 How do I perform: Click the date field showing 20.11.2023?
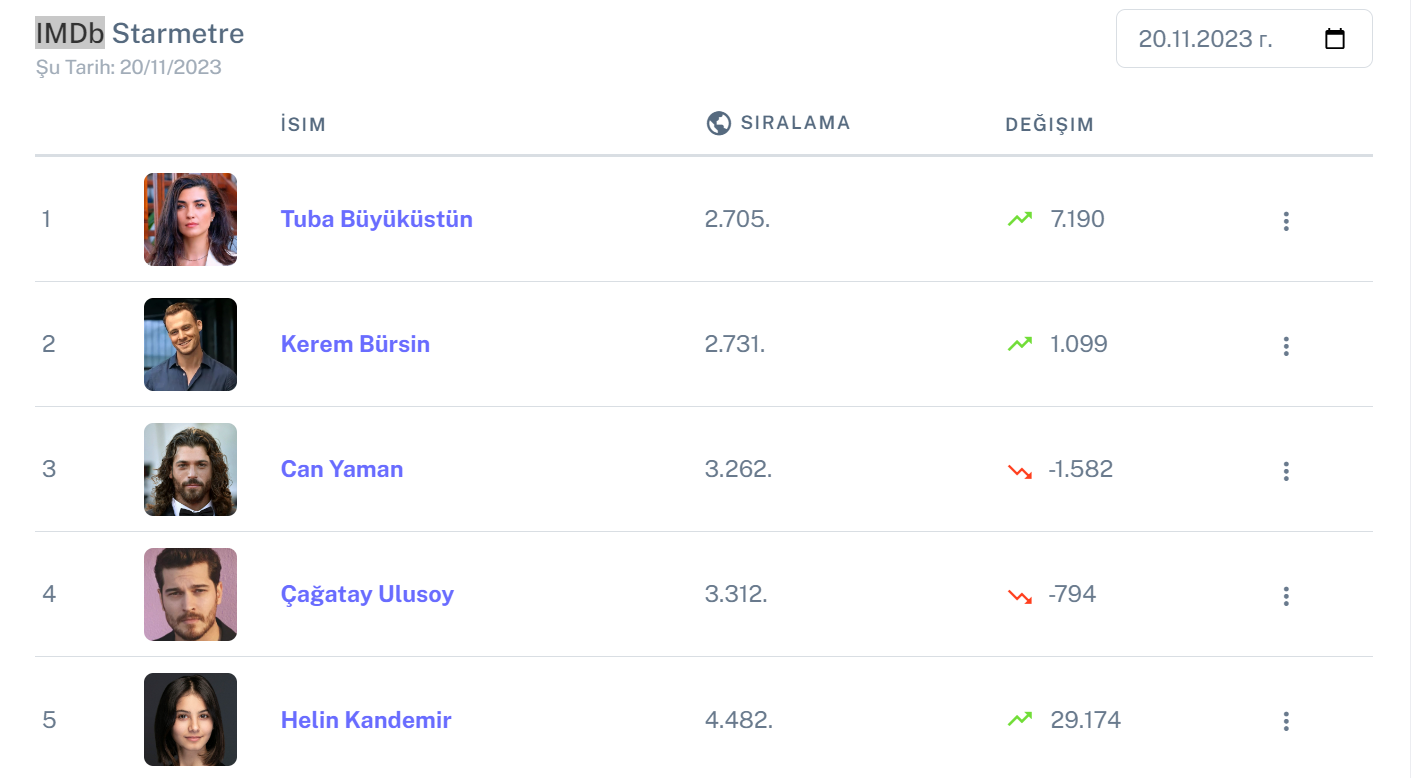click(x=1244, y=39)
